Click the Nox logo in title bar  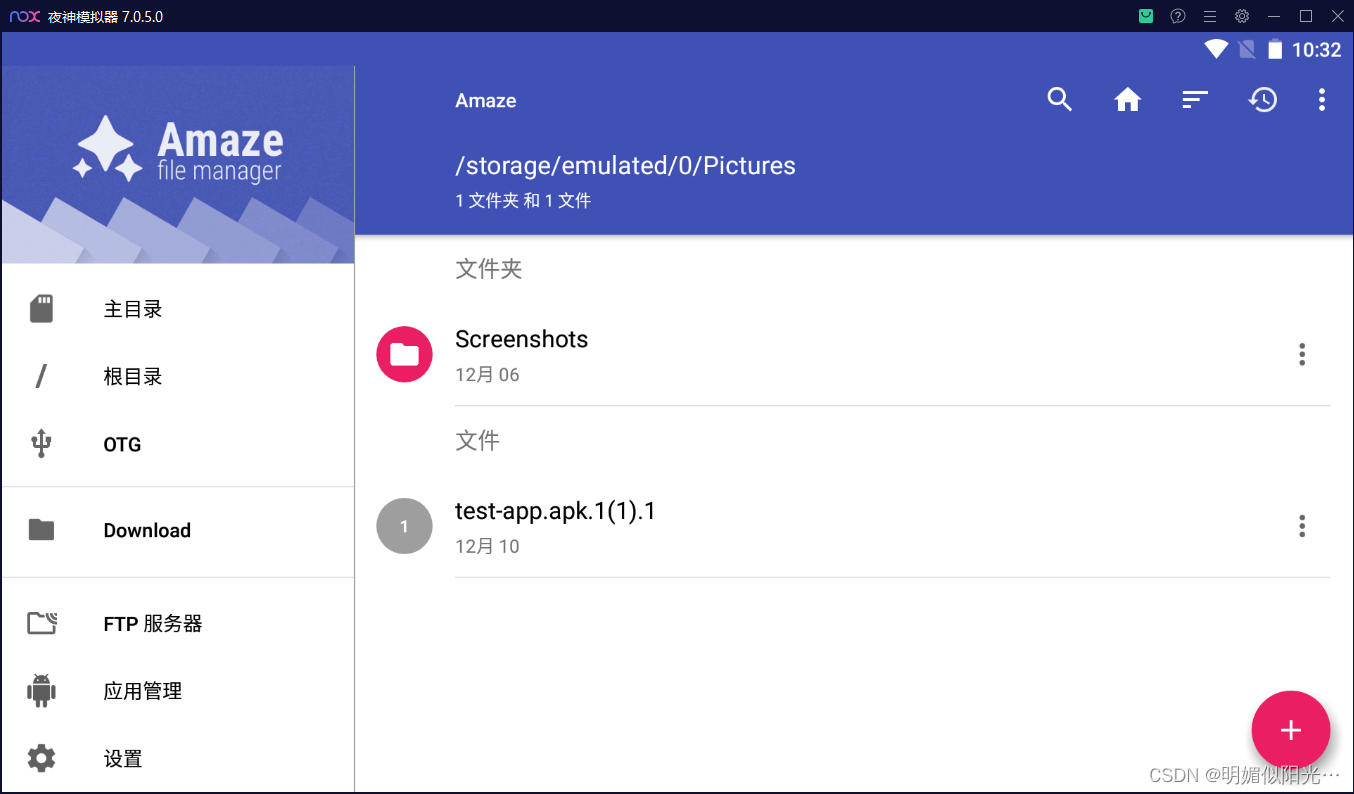pos(25,16)
